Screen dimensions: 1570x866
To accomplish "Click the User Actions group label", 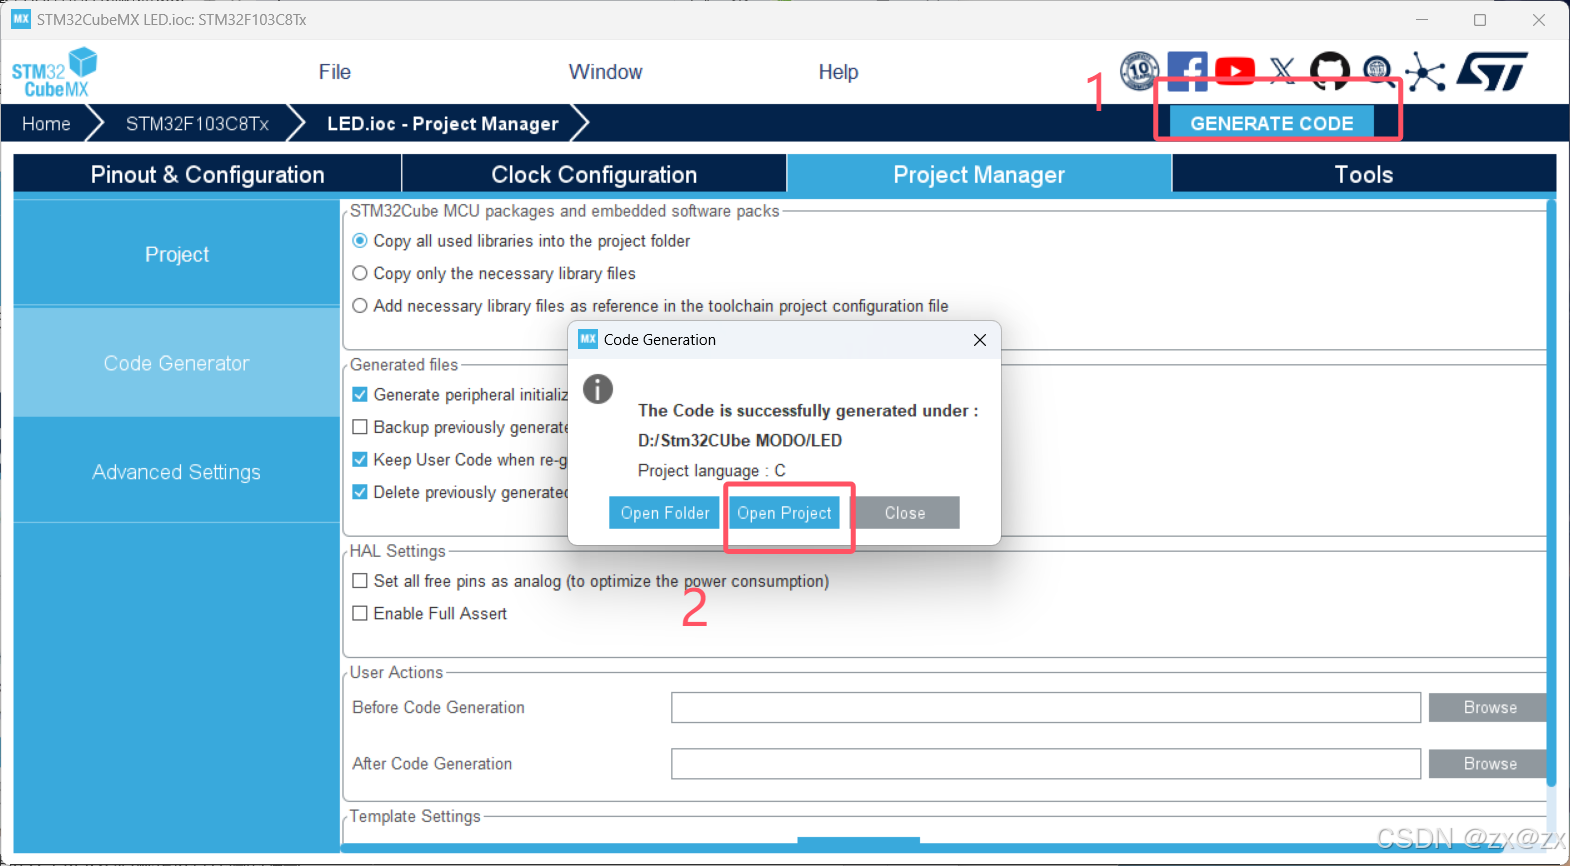I will pyautogui.click(x=396, y=672).
